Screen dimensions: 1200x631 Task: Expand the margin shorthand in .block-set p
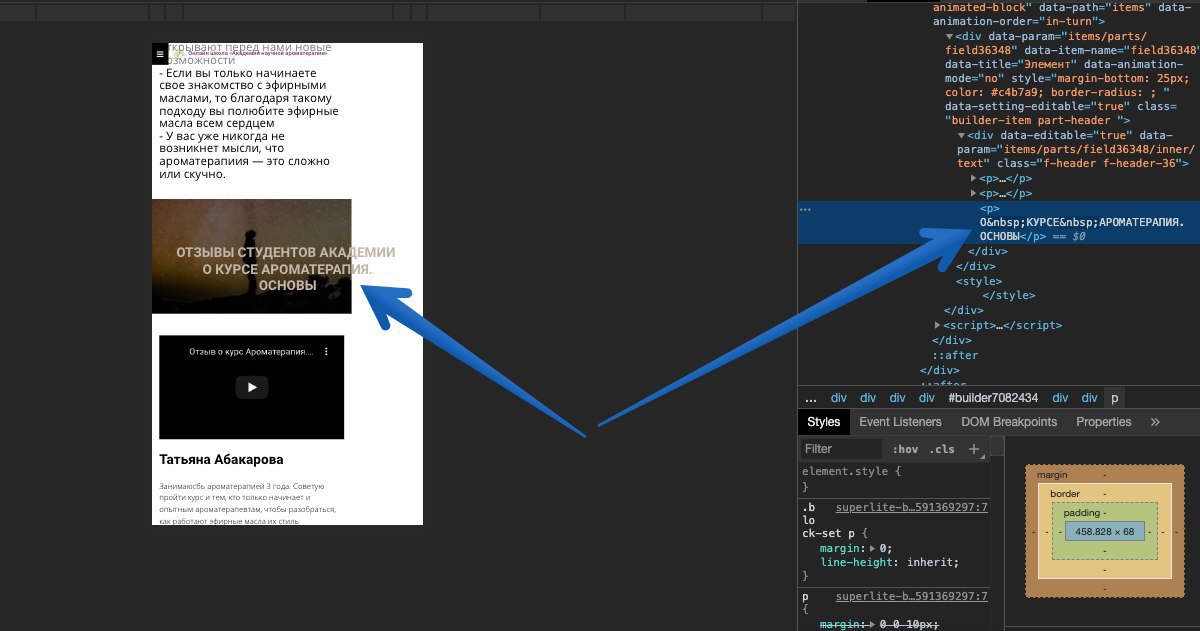click(x=872, y=549)
